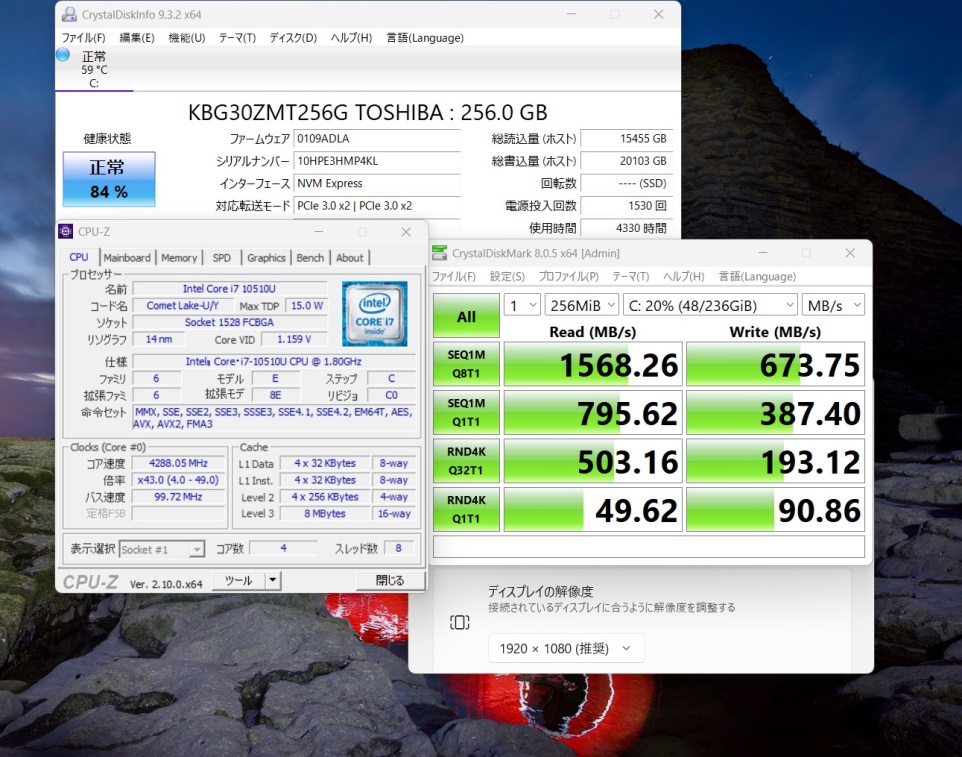Click the firmware field showing 0109ADLA
The image size is (962, 757).
coord(377,139)
